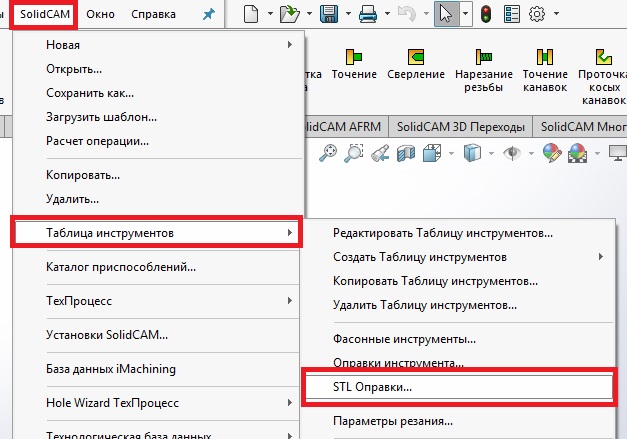The height and width of the screenshot is (439, 627).
Task: Activate the Select cursor tool
Action: pos(446,14)
